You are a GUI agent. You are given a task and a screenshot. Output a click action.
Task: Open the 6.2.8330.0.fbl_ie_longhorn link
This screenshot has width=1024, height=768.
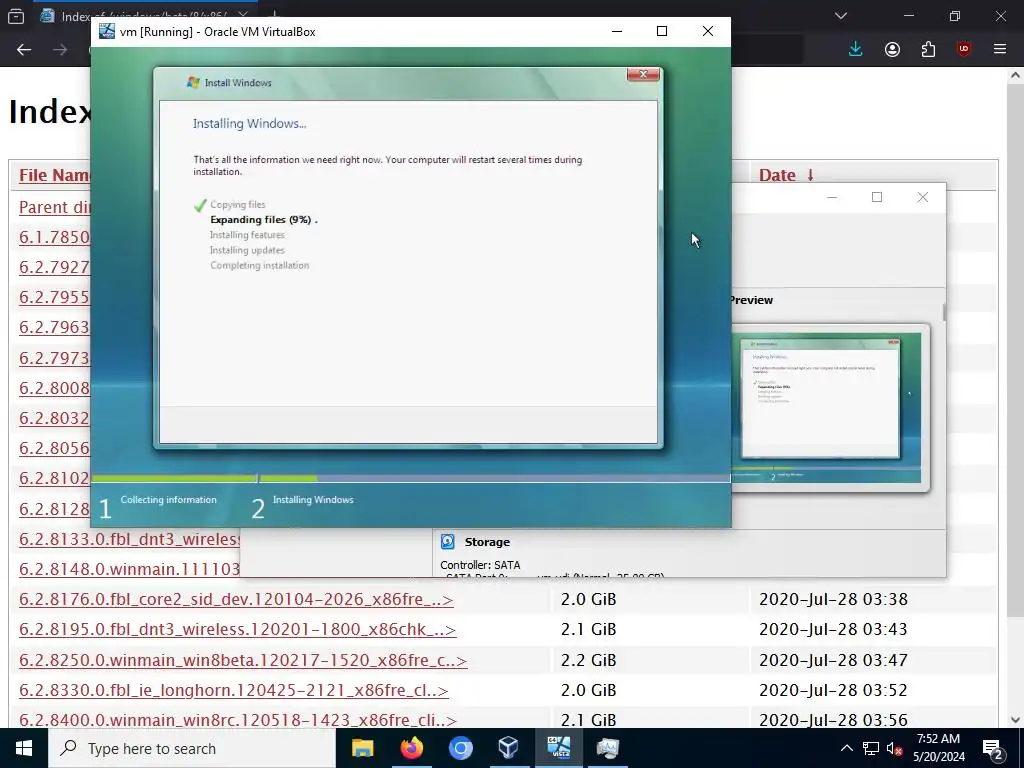[x=234, y=690]
